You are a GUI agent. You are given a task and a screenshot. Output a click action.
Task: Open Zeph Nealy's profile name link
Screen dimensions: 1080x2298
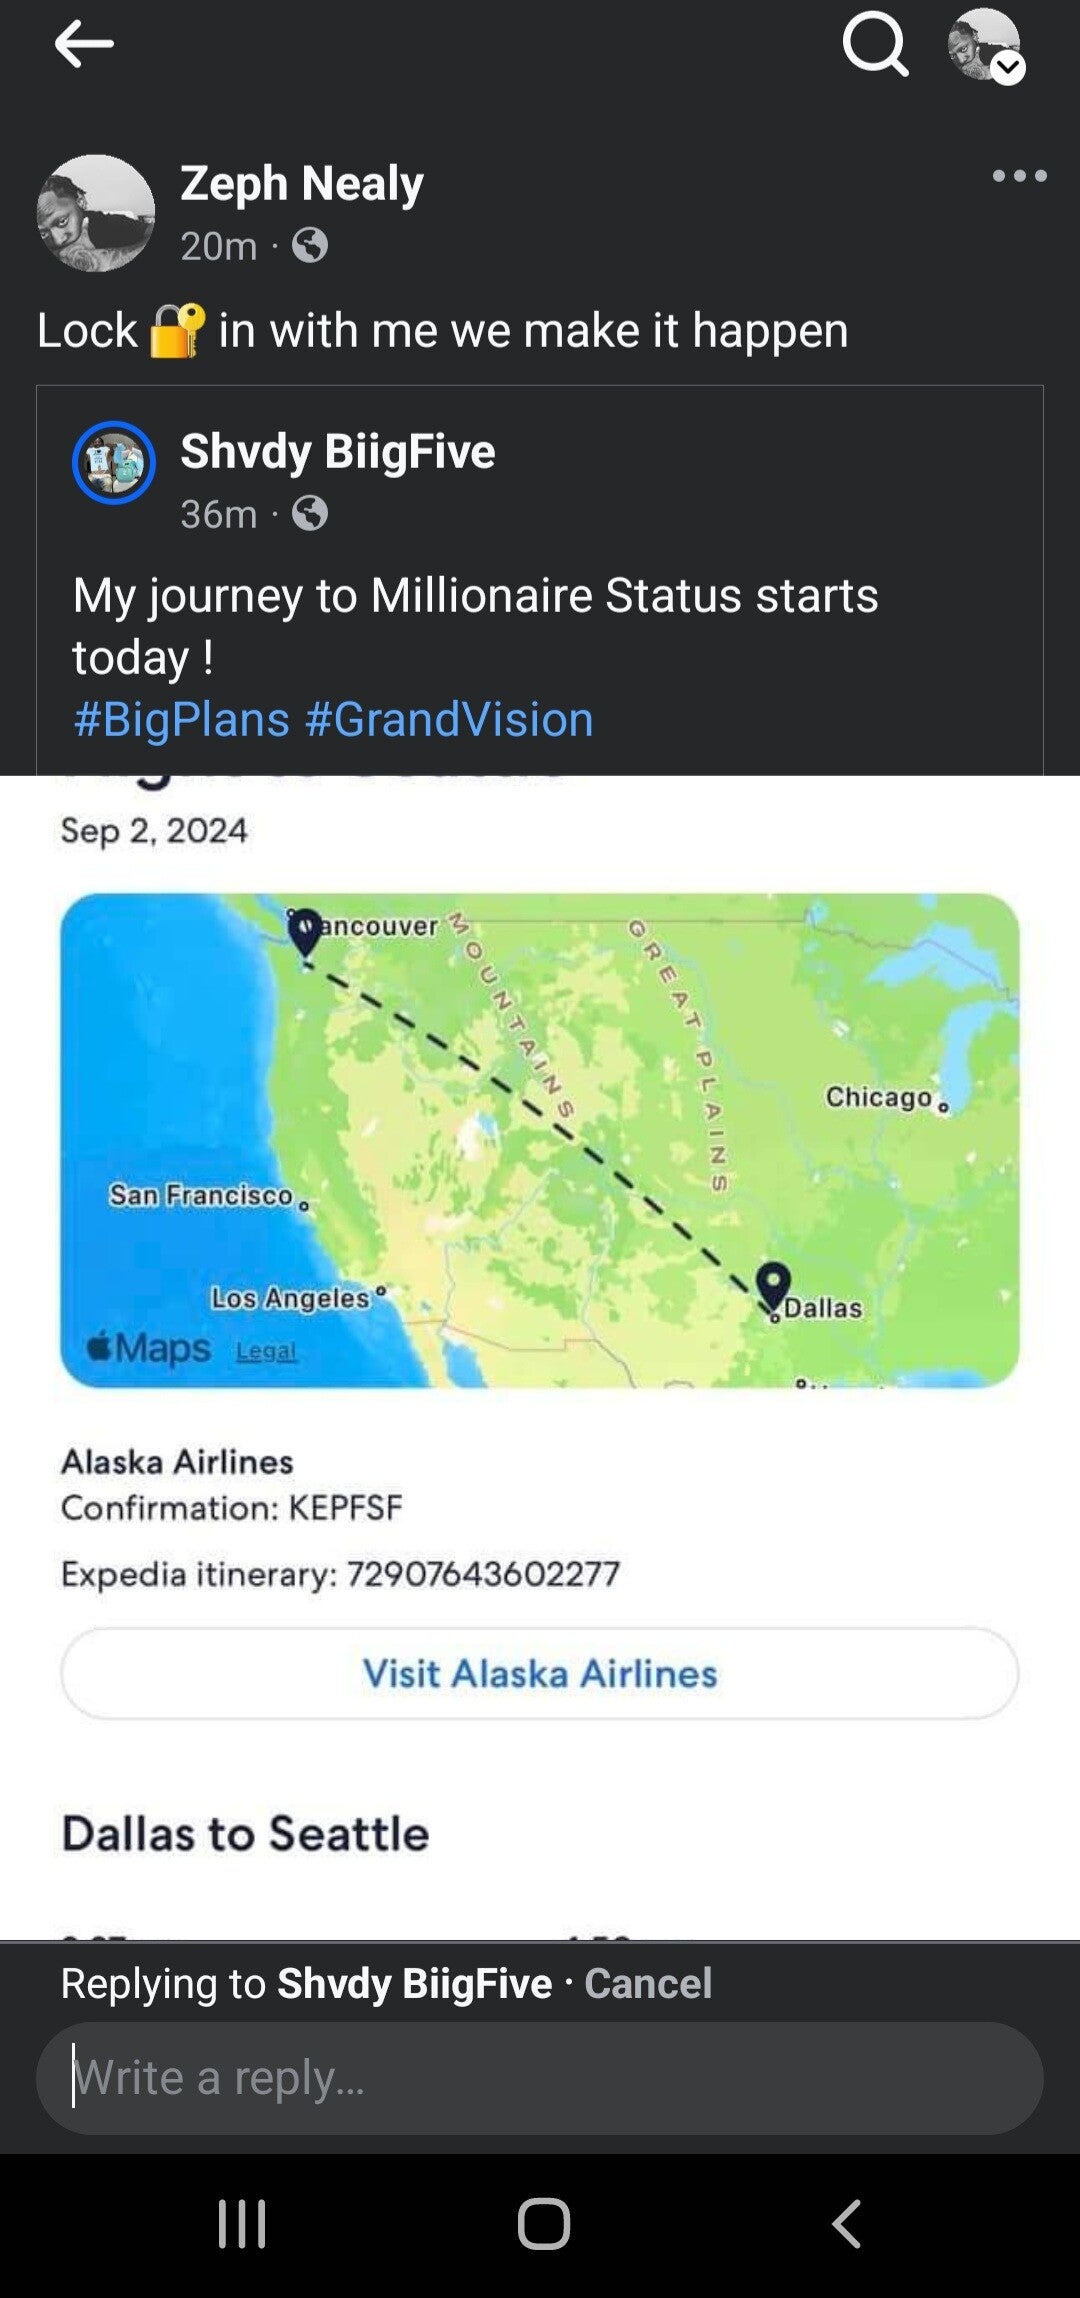[x=301, y=184]
